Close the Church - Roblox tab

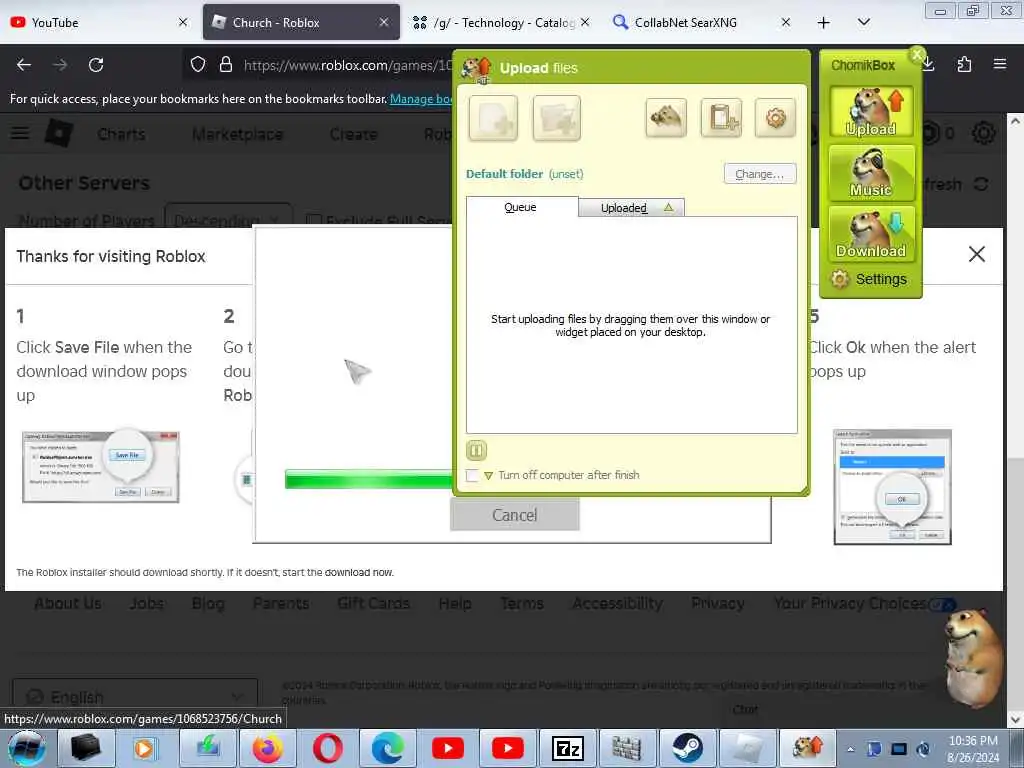click(384, 22)
